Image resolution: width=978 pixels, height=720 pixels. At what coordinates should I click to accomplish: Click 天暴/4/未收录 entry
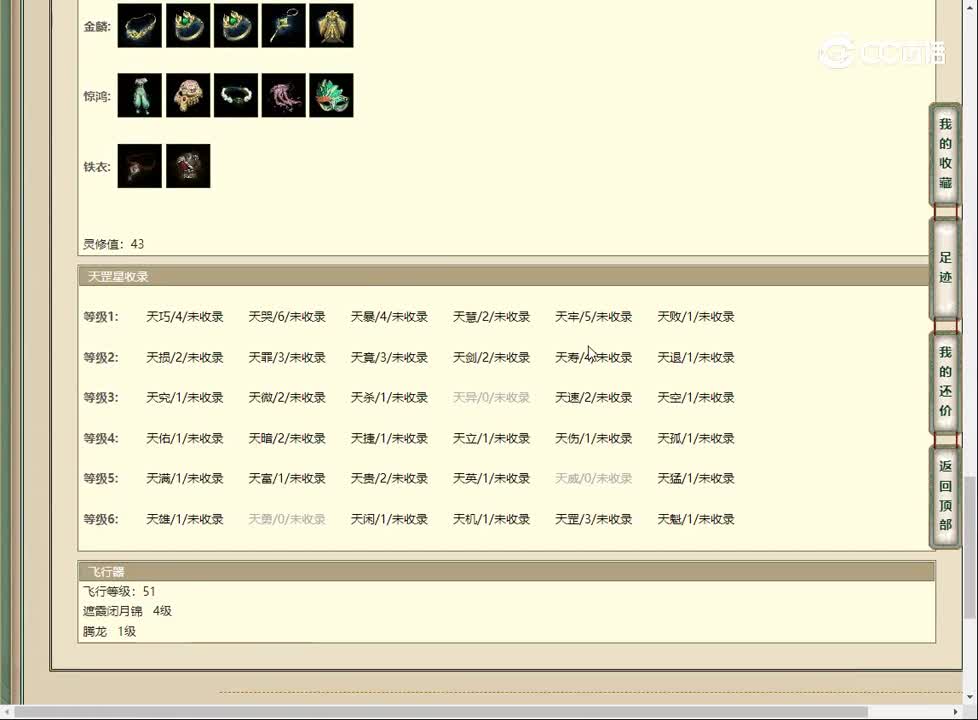pyautogui.click(x=389, y=317)
